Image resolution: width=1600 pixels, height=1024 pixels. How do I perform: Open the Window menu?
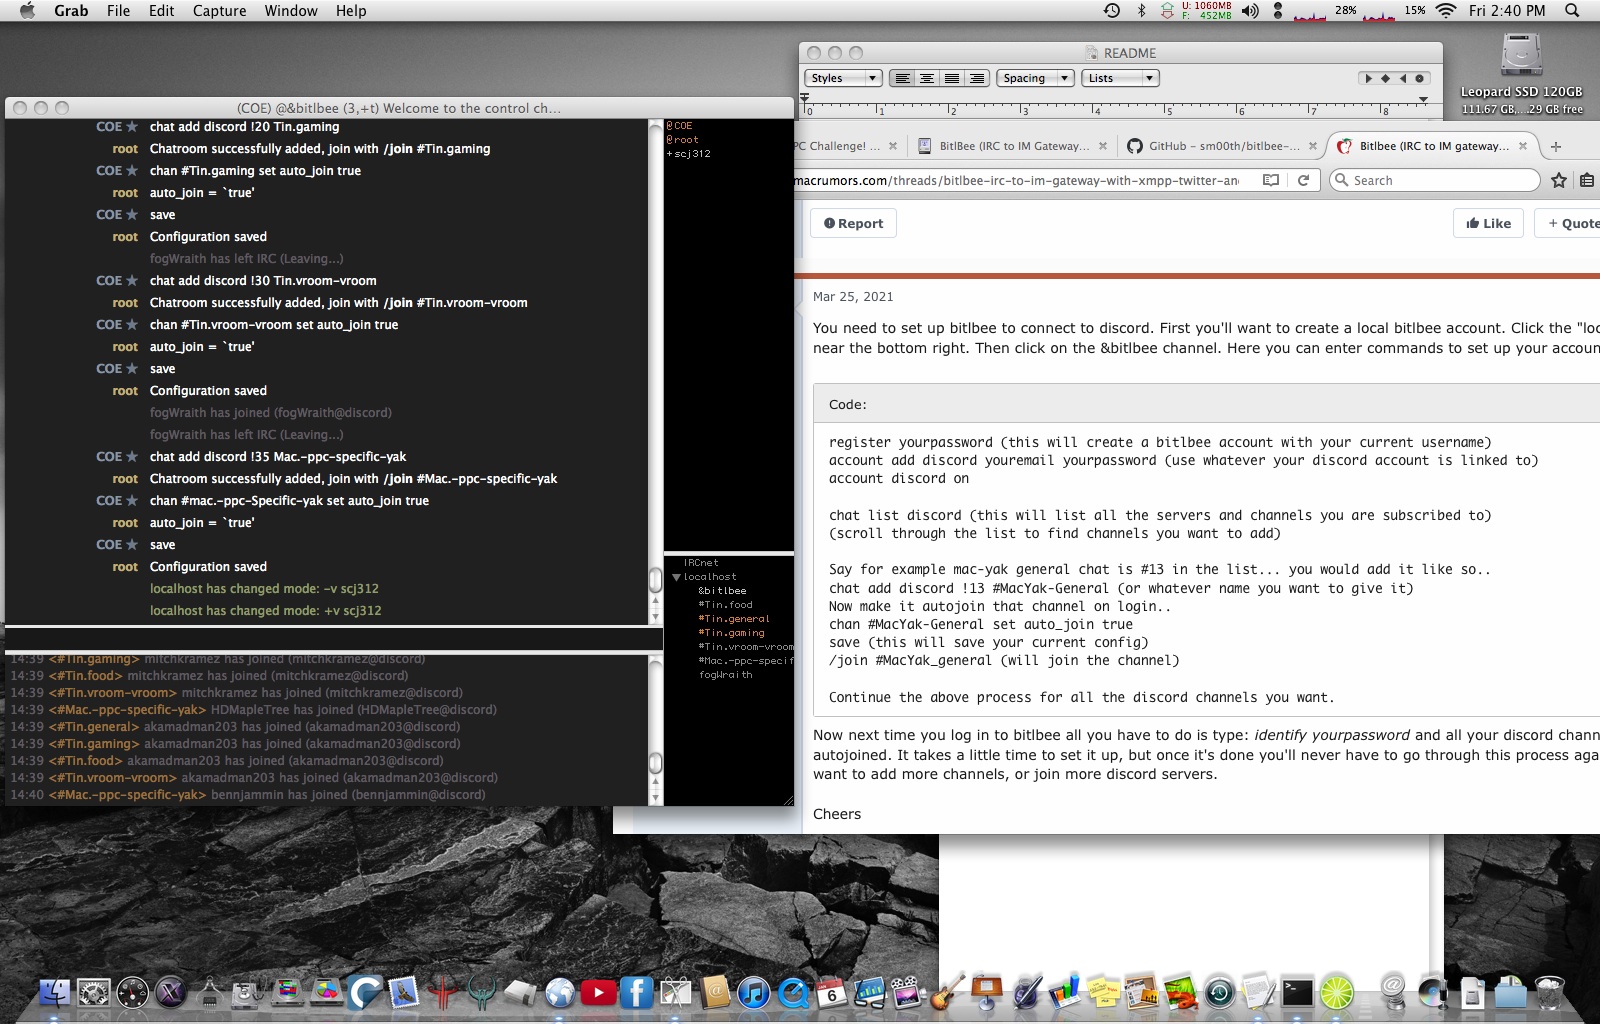tap(291, 11)
